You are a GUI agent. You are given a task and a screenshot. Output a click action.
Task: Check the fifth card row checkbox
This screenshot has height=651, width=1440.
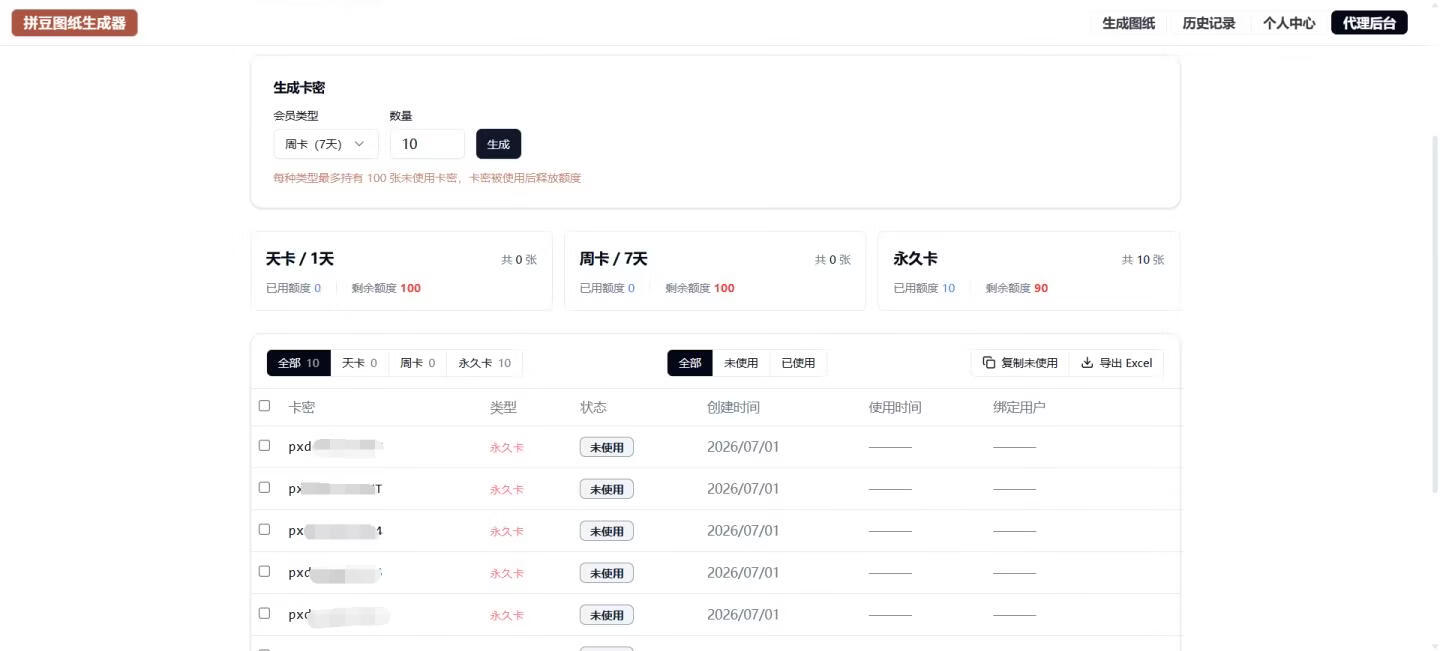click(x=264, y=614)
